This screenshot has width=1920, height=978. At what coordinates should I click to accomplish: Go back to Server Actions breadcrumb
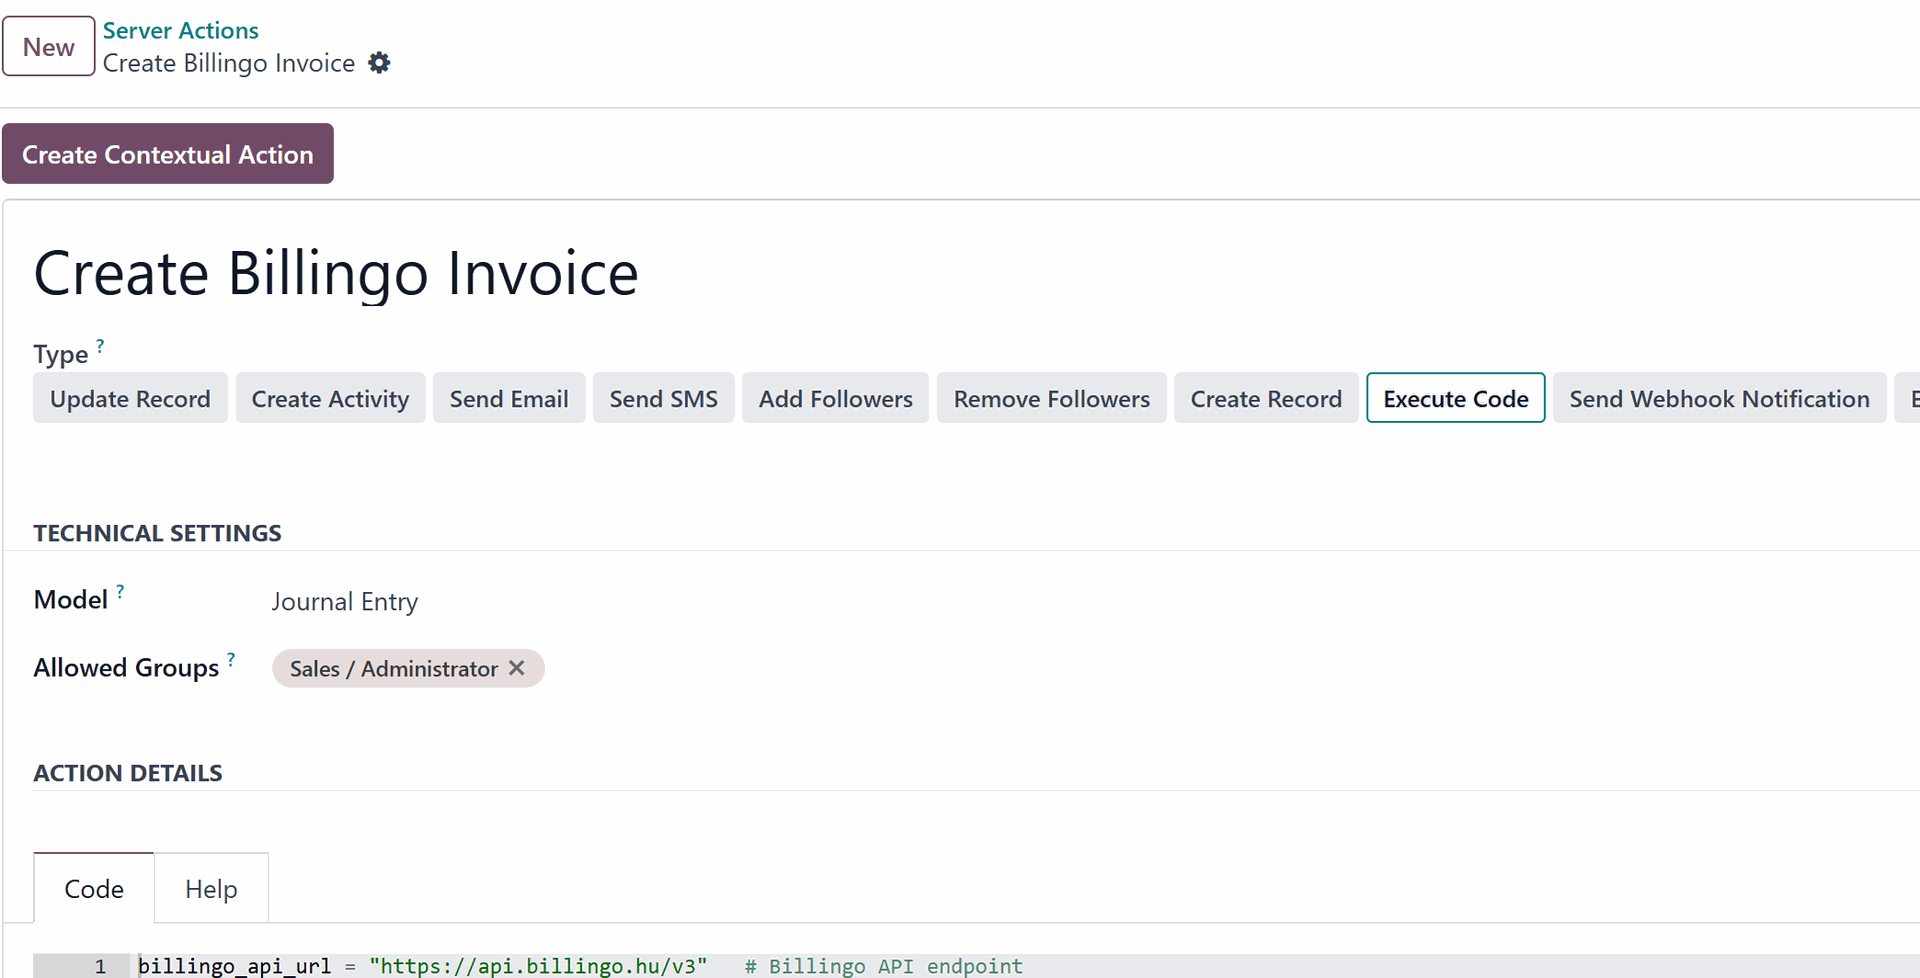(180, 31)
